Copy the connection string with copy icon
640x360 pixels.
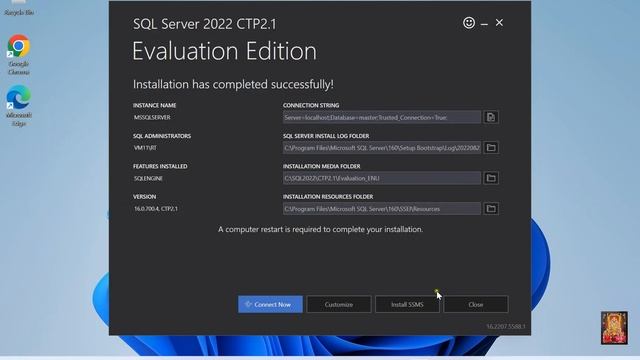(491, 118)
